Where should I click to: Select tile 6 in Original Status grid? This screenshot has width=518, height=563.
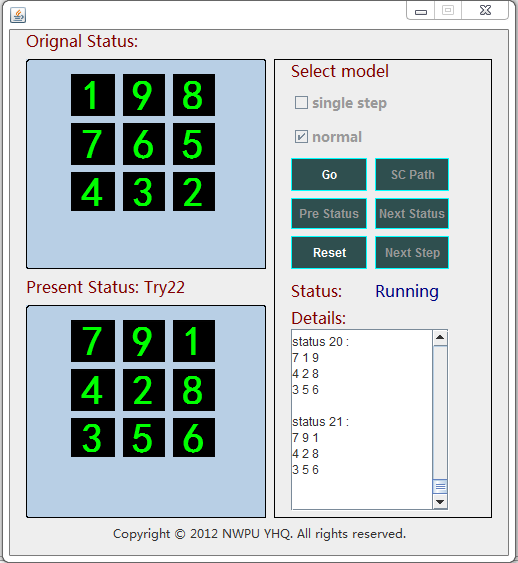point(144,144)
